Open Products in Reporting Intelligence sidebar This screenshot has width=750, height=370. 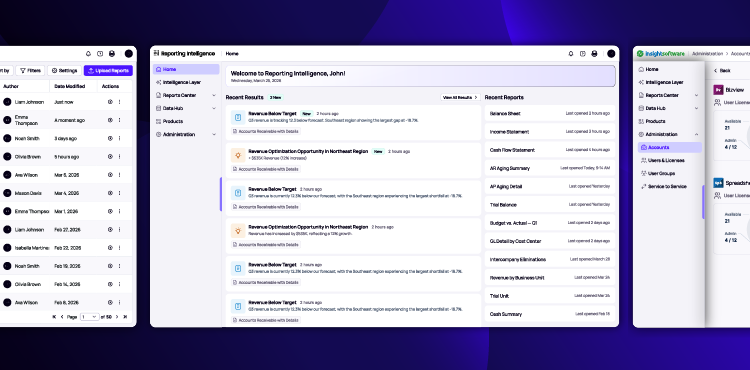(x=186, y=121)
